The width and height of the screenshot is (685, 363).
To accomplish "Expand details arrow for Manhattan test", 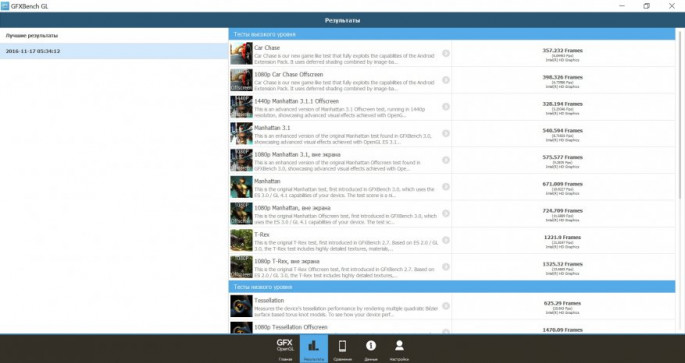I will [x=446, y=187].
